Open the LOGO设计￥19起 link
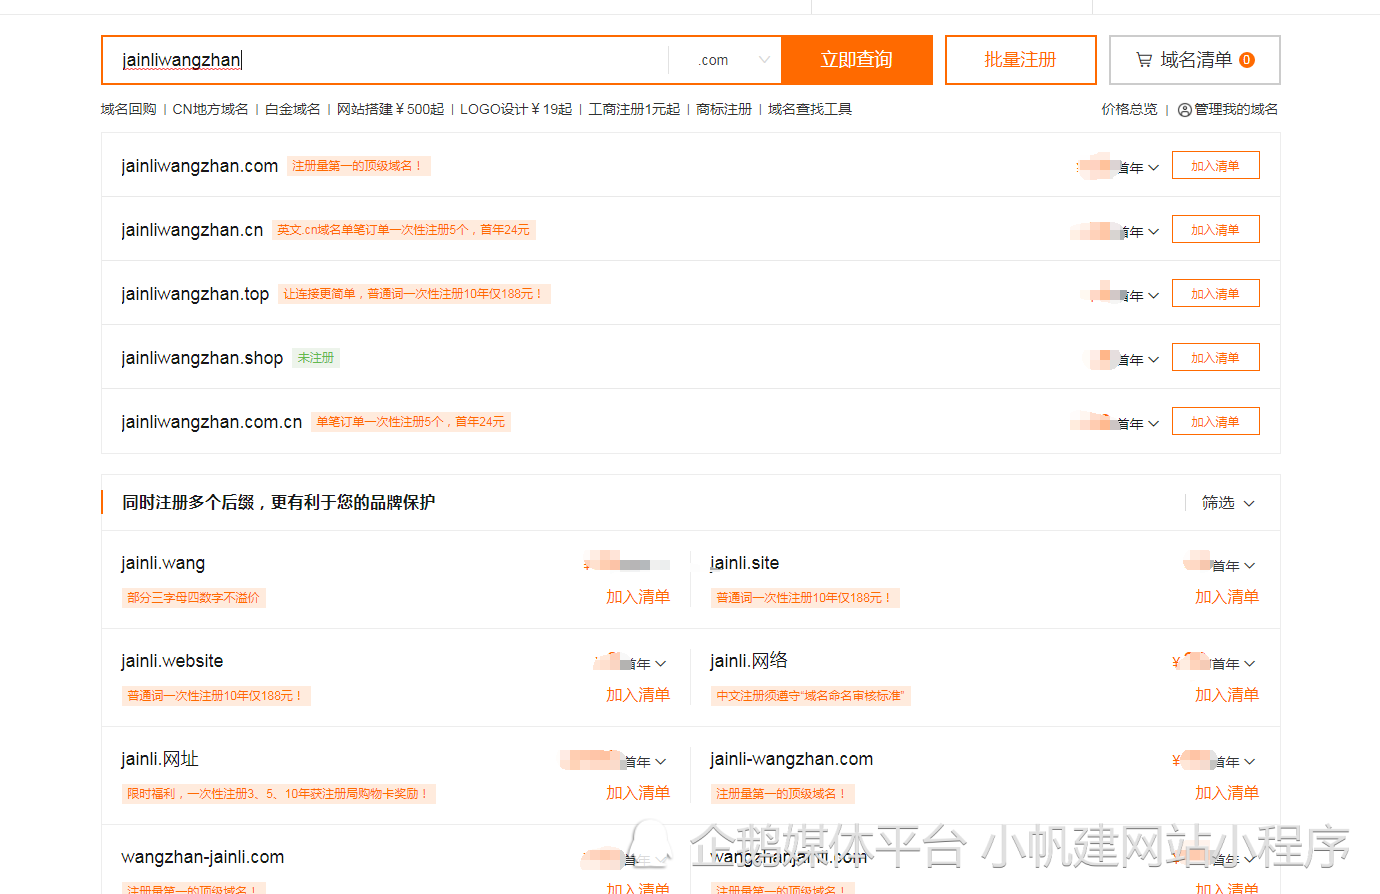This screenshot has width=1380, height=894. pos(516,109)
